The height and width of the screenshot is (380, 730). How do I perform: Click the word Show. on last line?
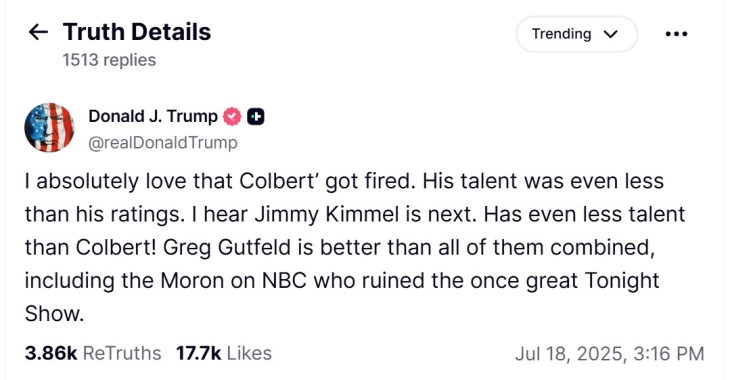point(54,313)
